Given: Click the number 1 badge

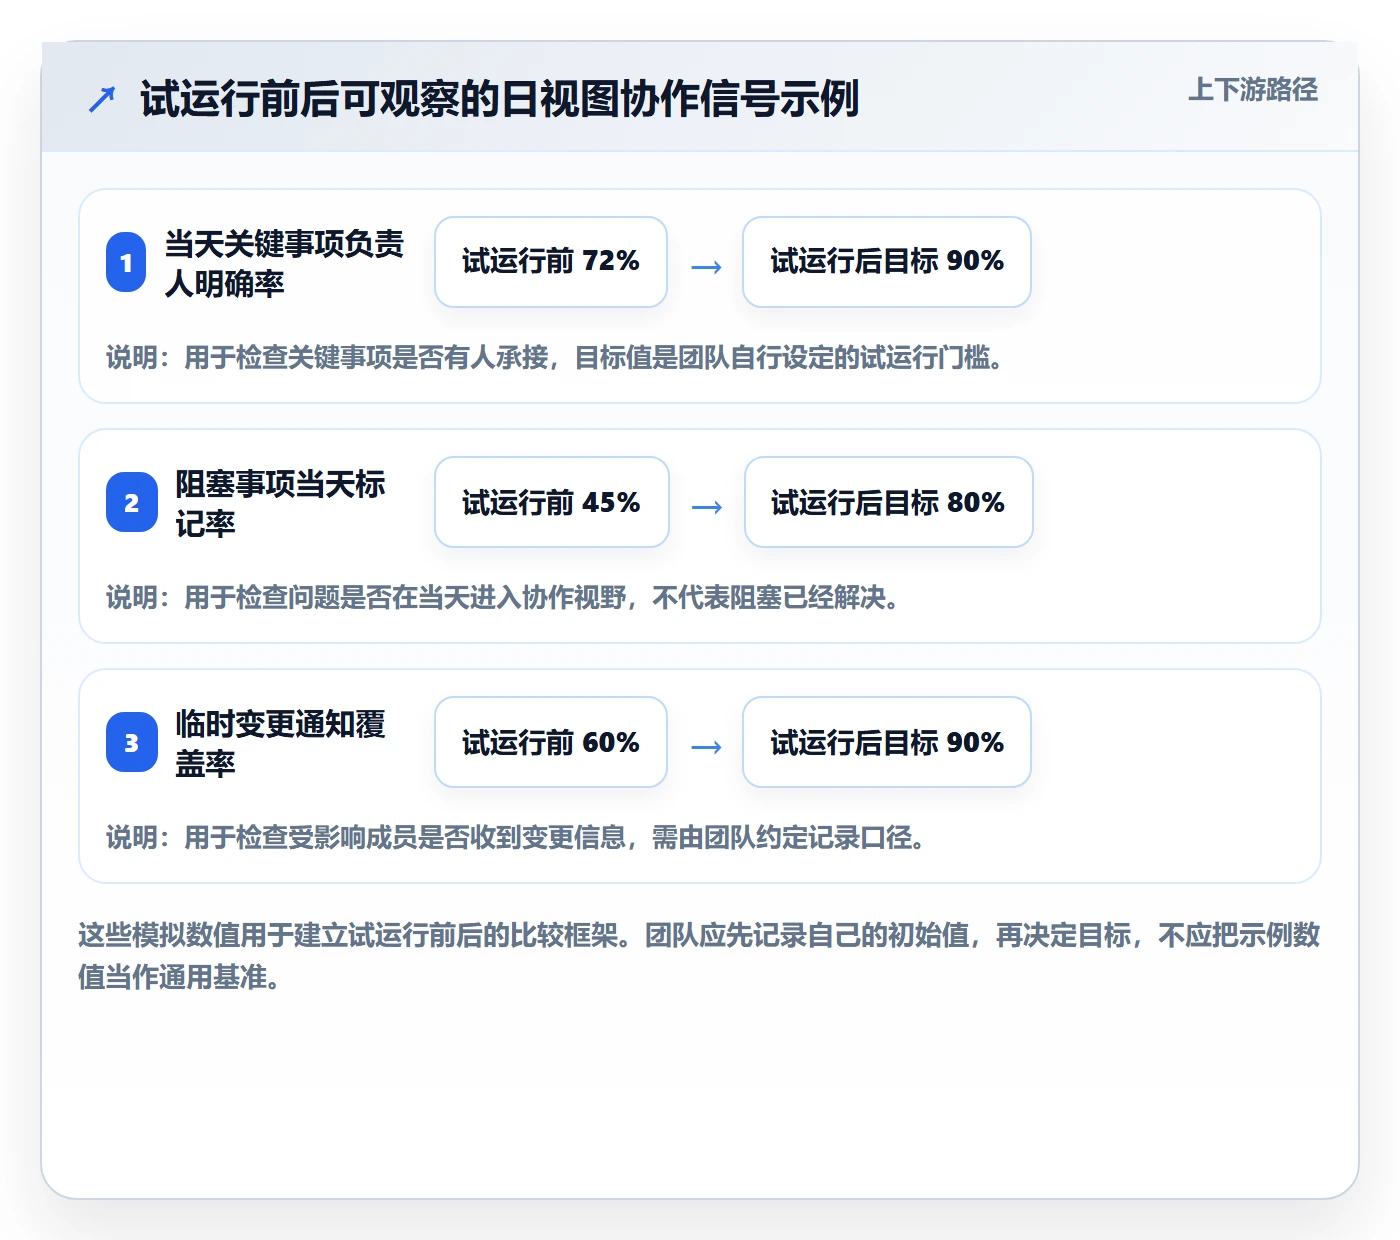Looking at the screenshot, I should pyautogui.click(x=126, y=262).
